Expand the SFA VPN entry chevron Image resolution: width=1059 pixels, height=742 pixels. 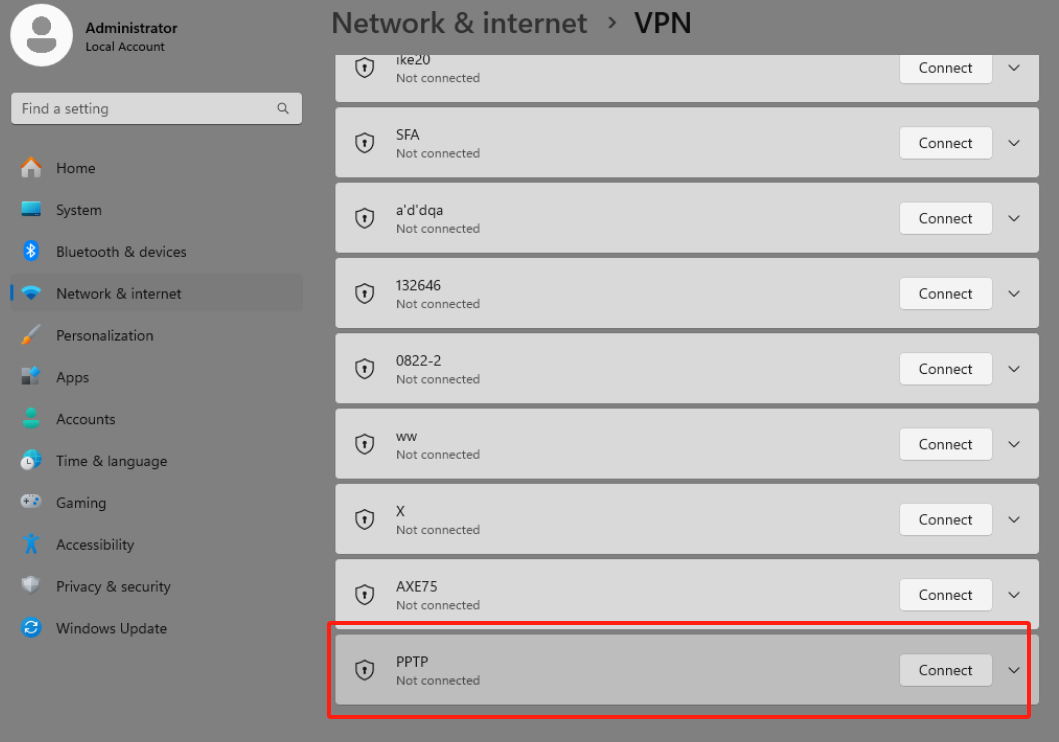[x=1014, y=143]
